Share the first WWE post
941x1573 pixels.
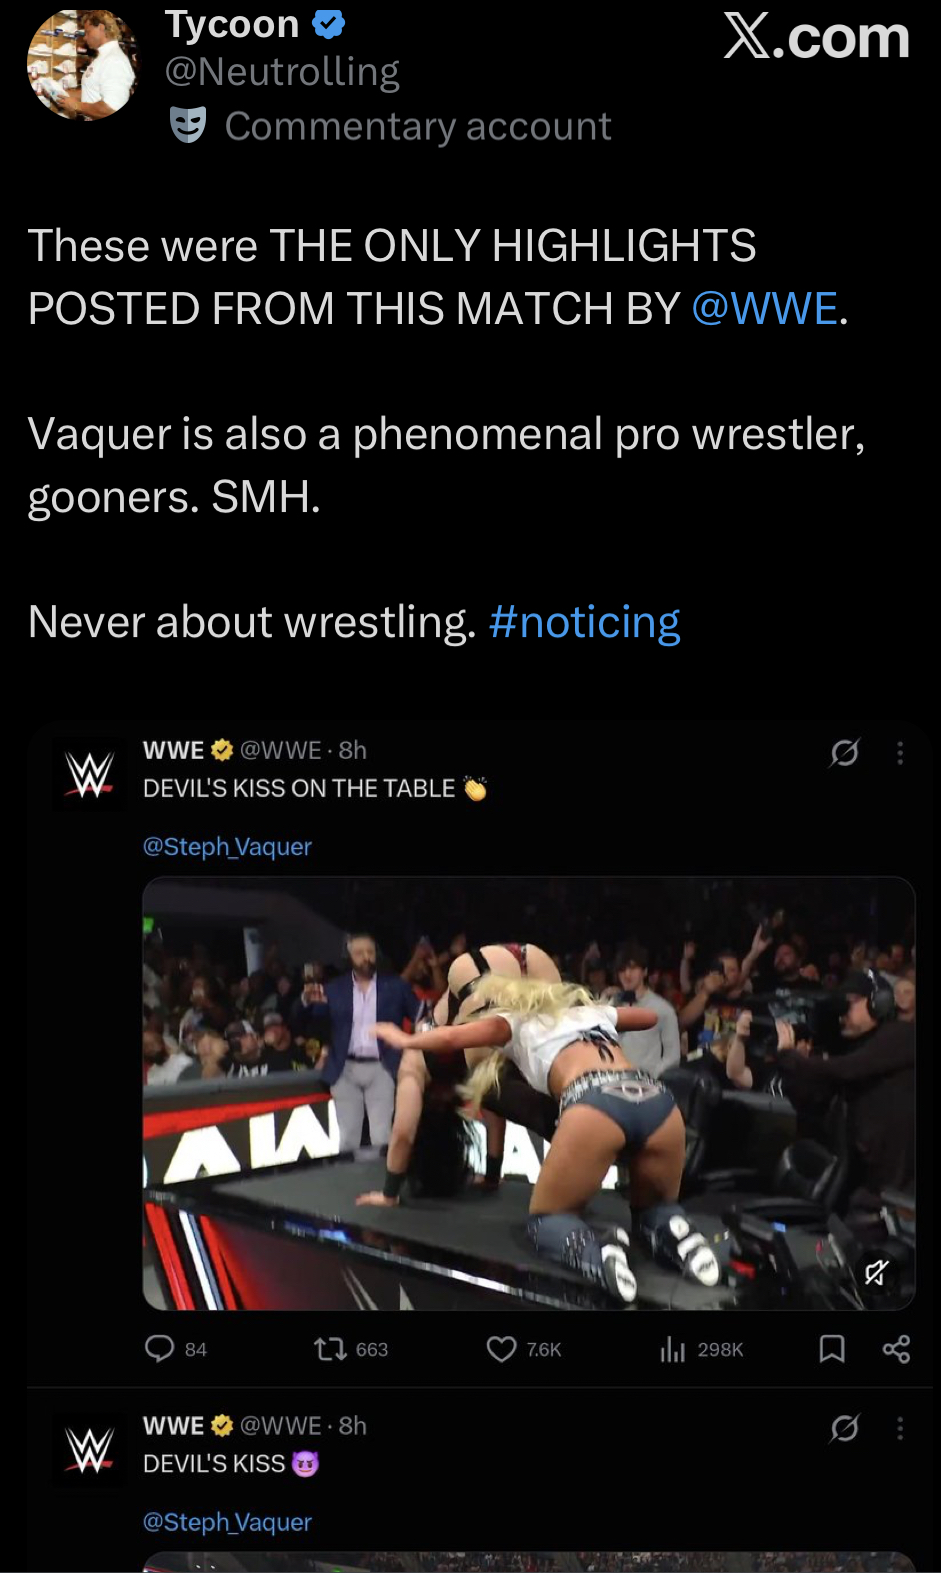tap(896, 1349)
